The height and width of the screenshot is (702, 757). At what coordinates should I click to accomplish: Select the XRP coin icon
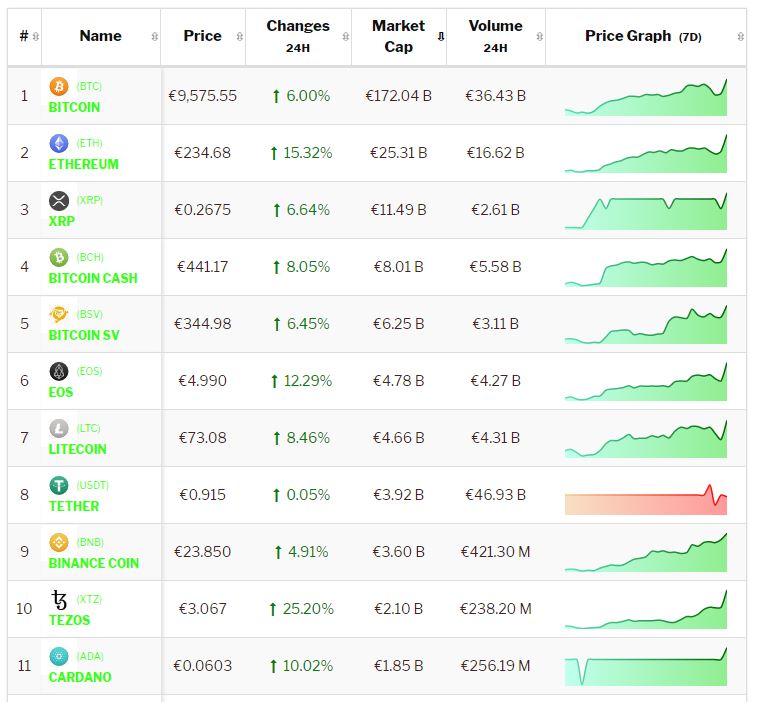point(59,200)
